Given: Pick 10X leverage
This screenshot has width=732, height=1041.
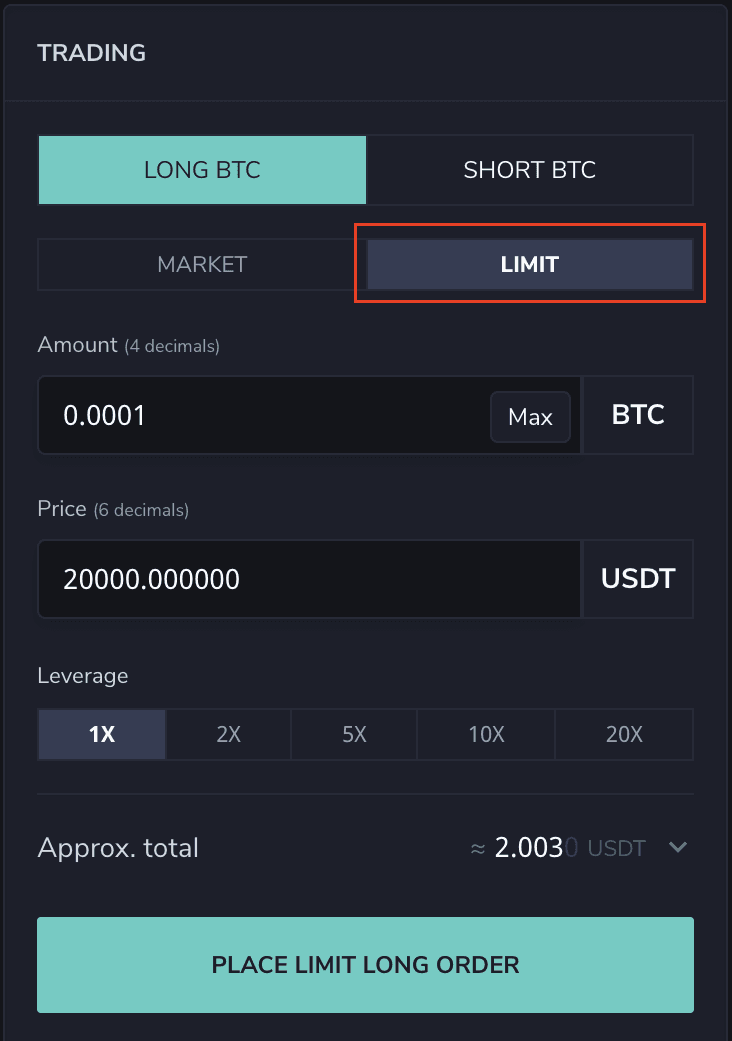Looking at the screenshot, I should [x=486, y=735].
